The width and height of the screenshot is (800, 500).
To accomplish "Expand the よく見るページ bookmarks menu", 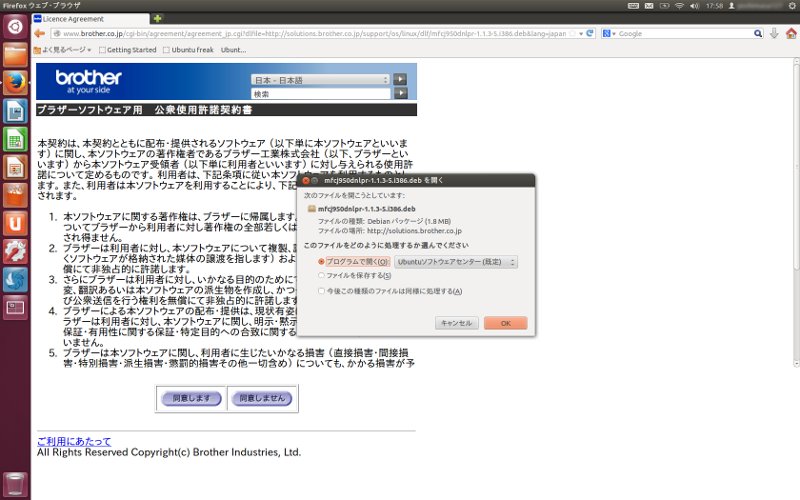I will point(62,50).
